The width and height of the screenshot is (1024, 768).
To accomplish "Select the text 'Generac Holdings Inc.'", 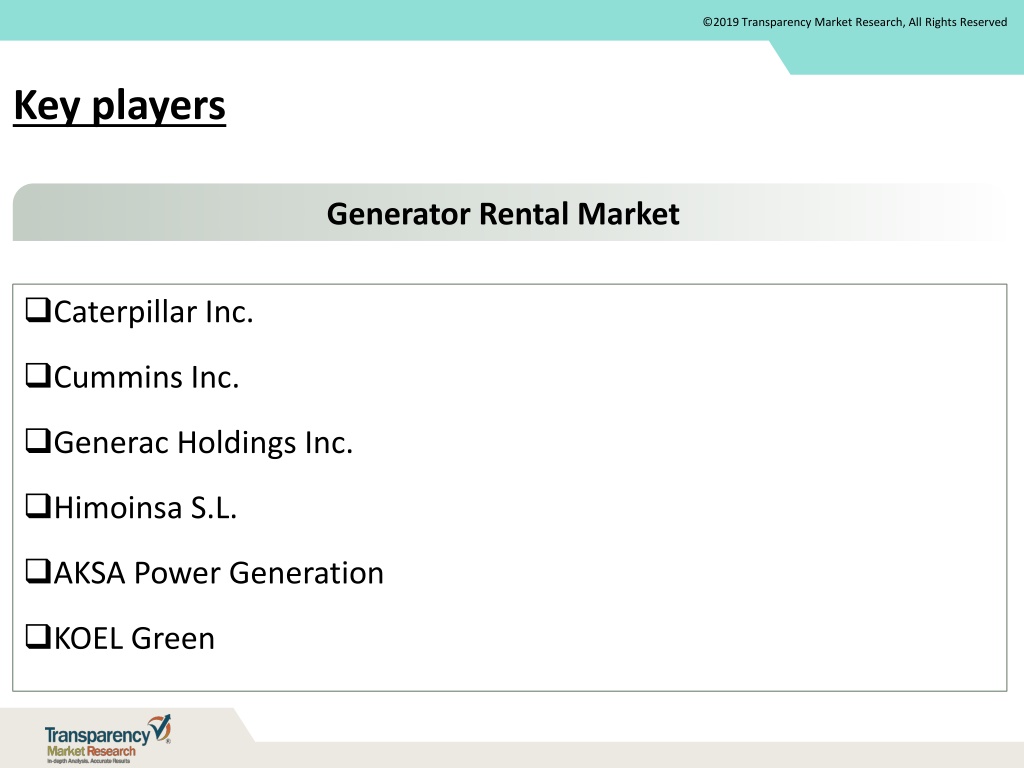I will tap(203, 443).
